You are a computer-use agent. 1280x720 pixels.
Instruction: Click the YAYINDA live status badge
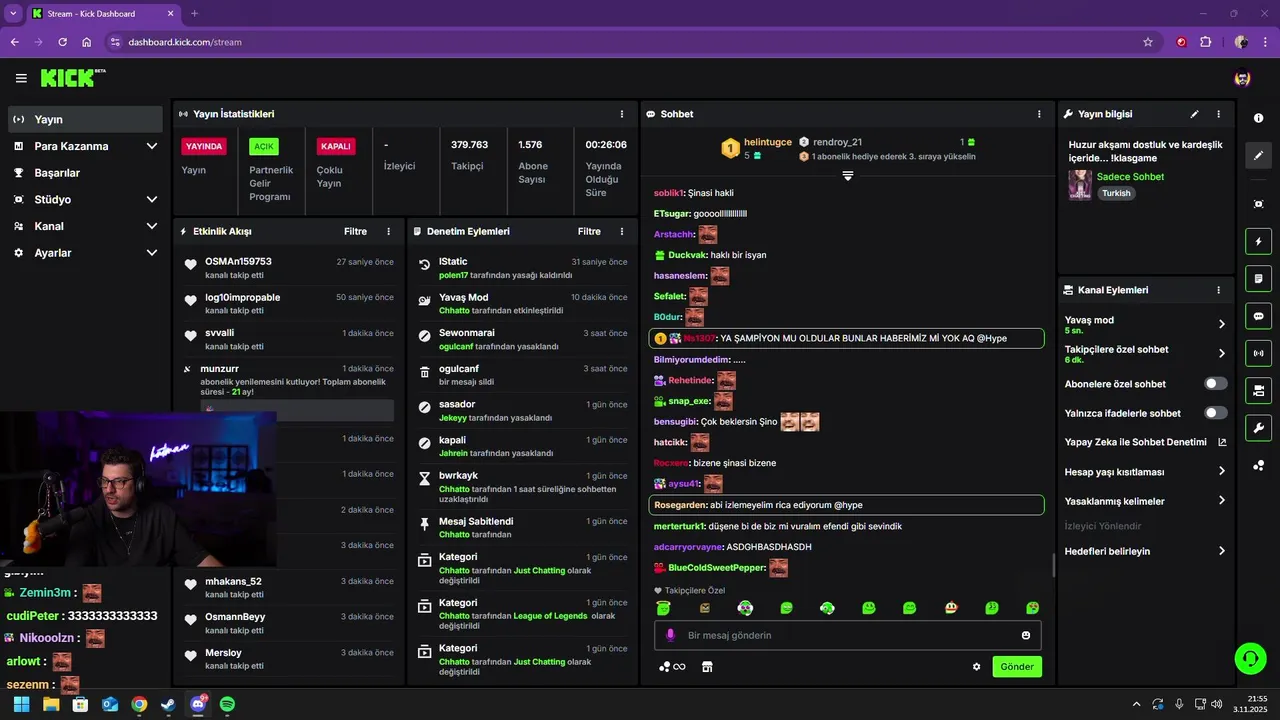click(204, 146)
